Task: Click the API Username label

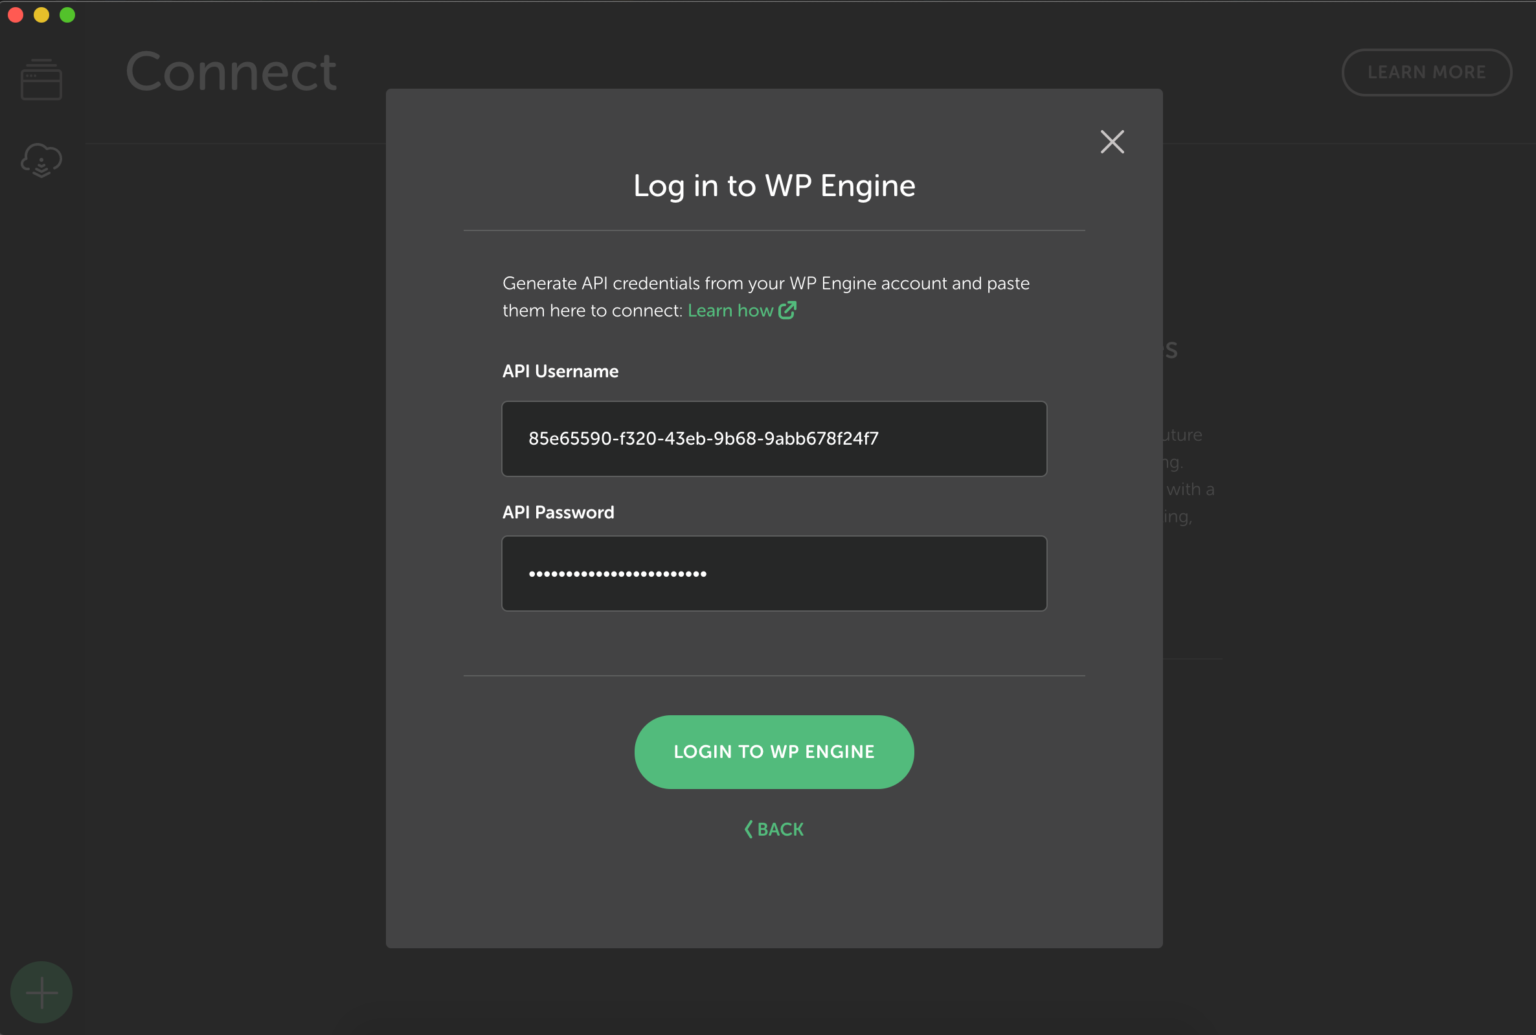Action: pyautogui.click(x=560, y=371)
